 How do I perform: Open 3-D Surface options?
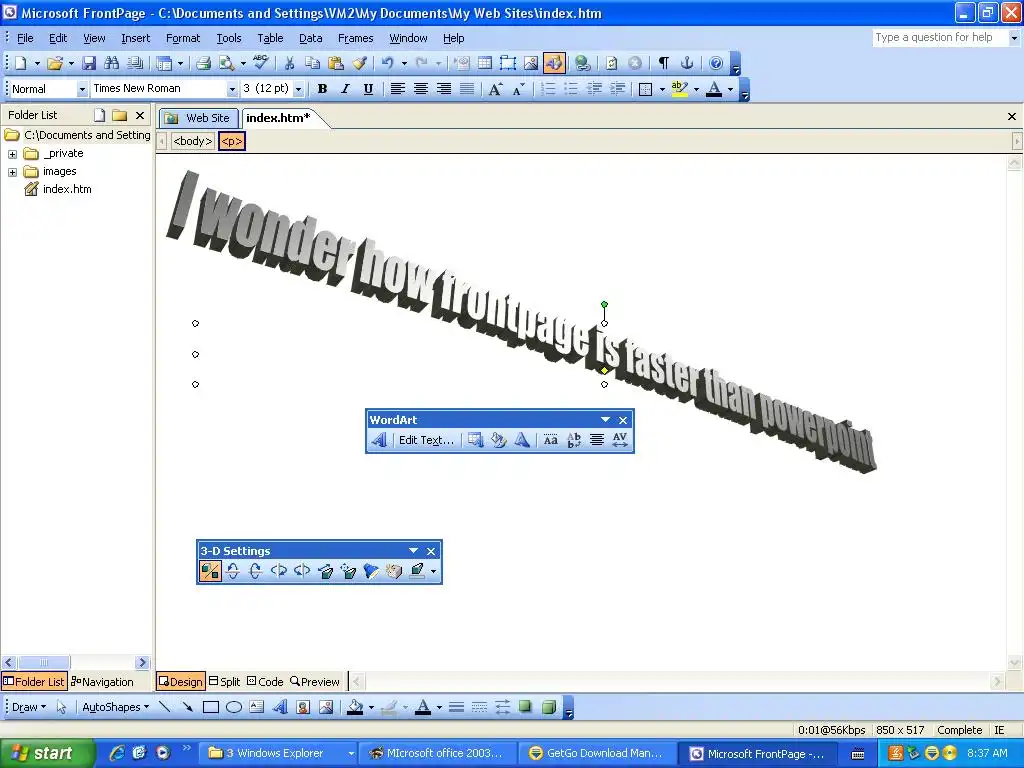pyautogui.click(x=394, y=571)
